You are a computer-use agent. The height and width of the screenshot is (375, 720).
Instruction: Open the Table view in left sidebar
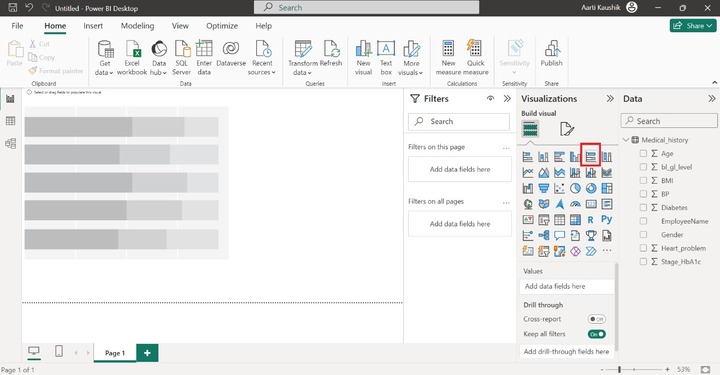(10, 121)
